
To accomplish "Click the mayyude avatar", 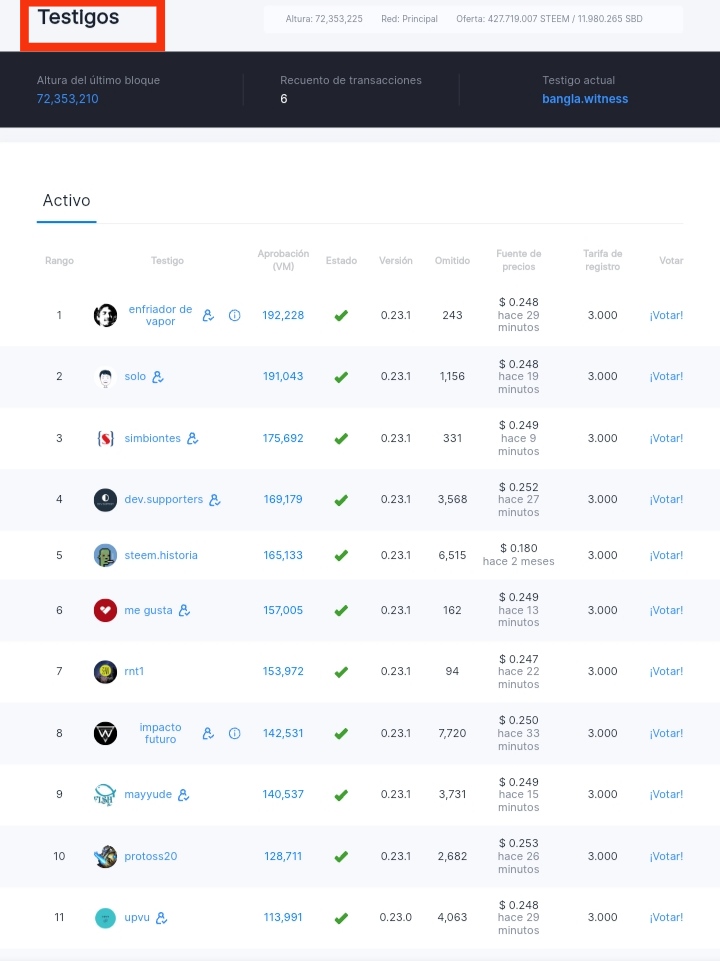I will (x=105, y=794).
